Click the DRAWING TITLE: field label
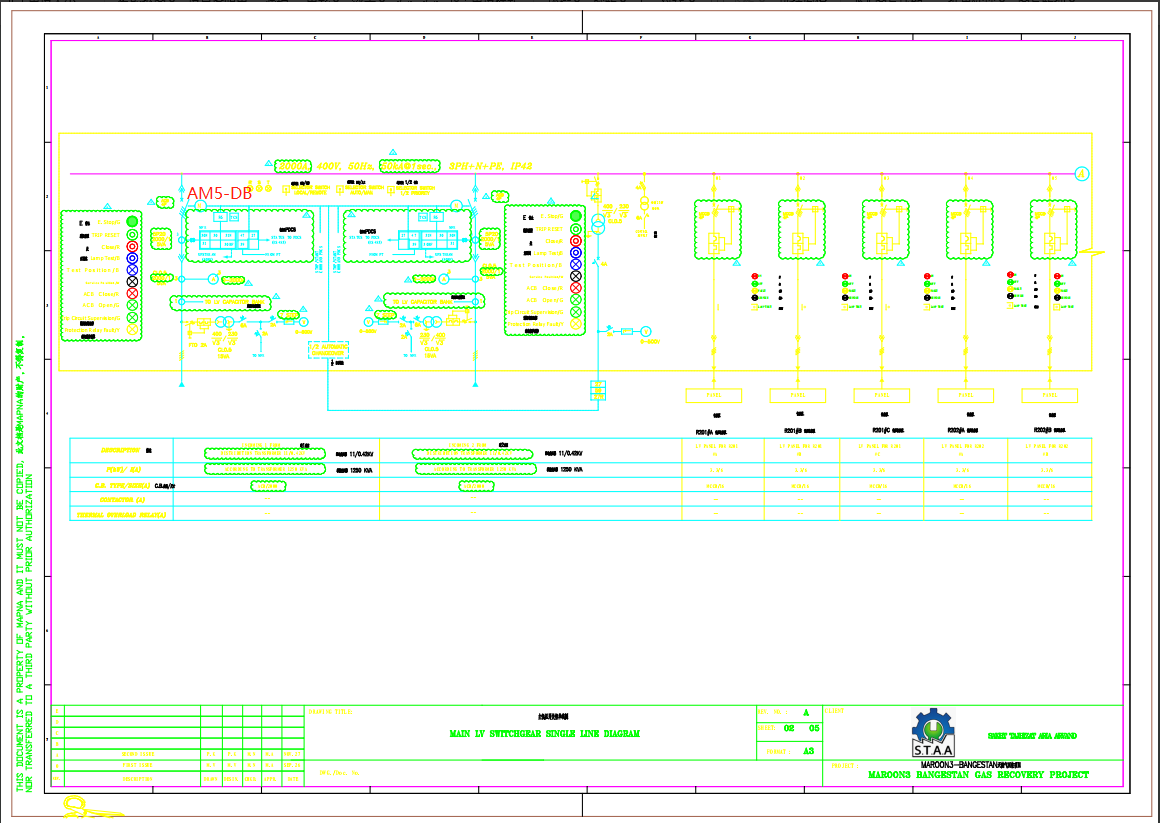This screenshot has width=1160, height=823. [330, 712]
